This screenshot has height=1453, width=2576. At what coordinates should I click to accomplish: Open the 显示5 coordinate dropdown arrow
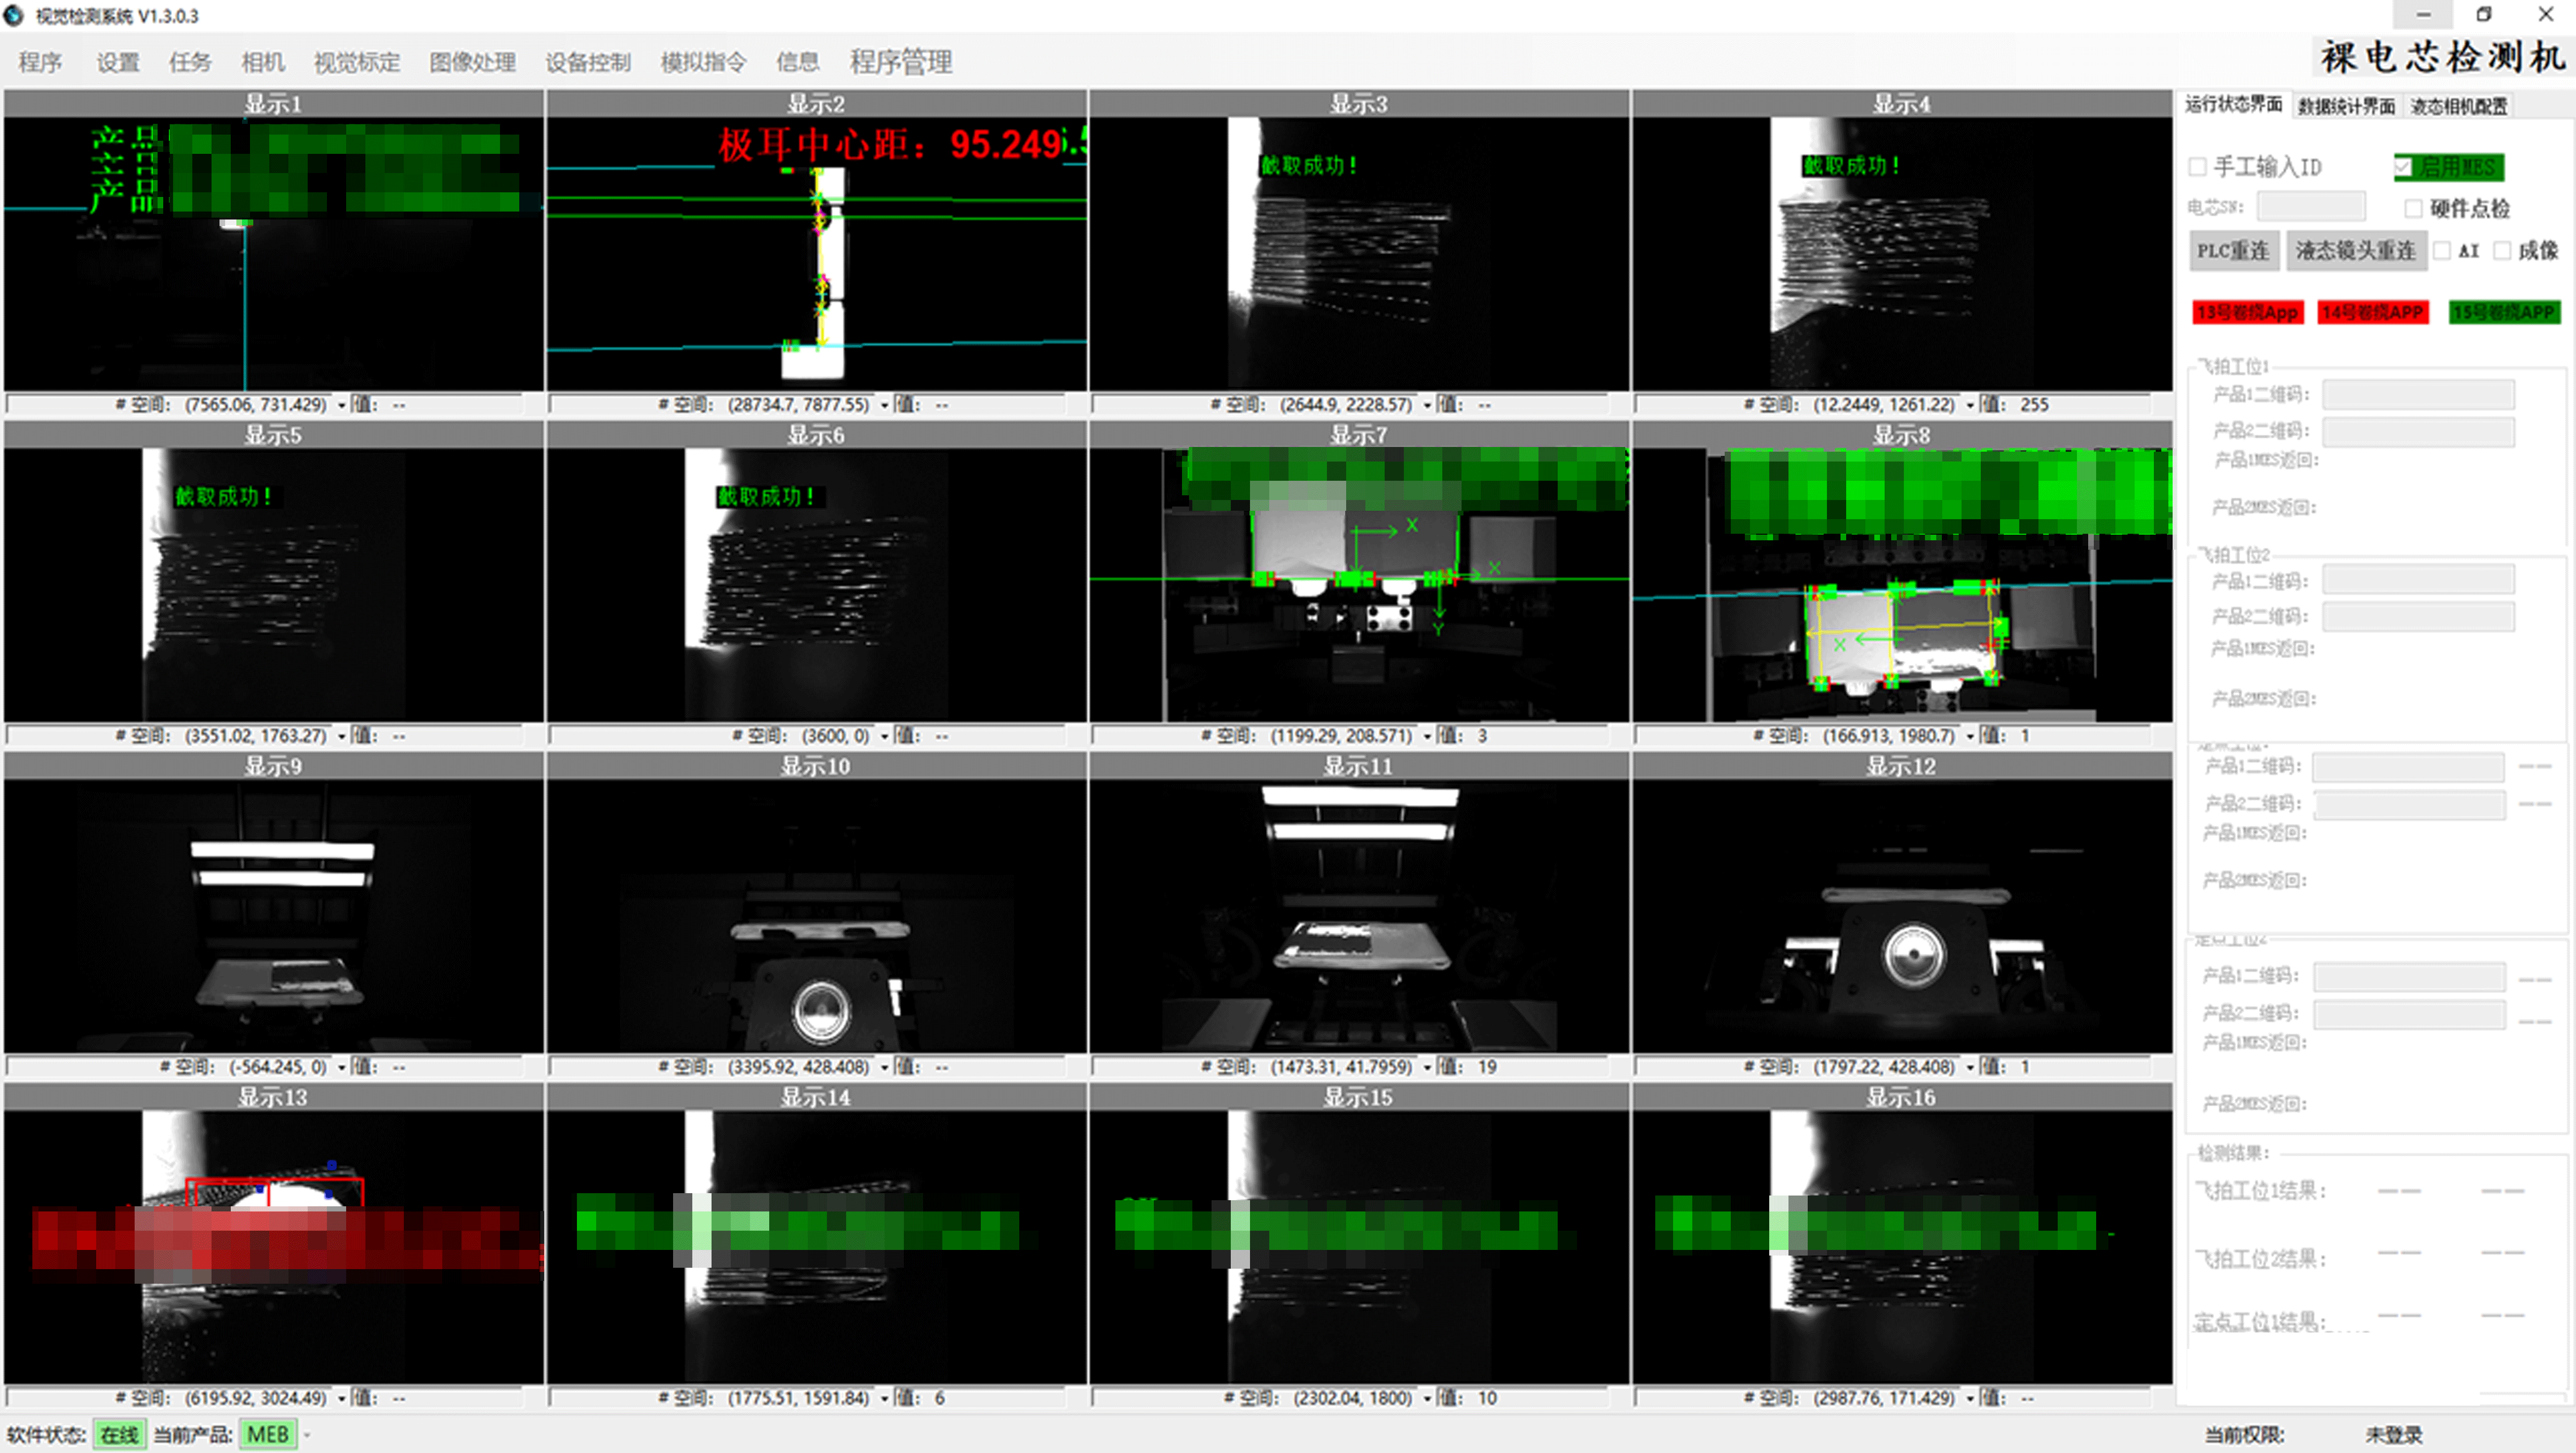point(342,736)
